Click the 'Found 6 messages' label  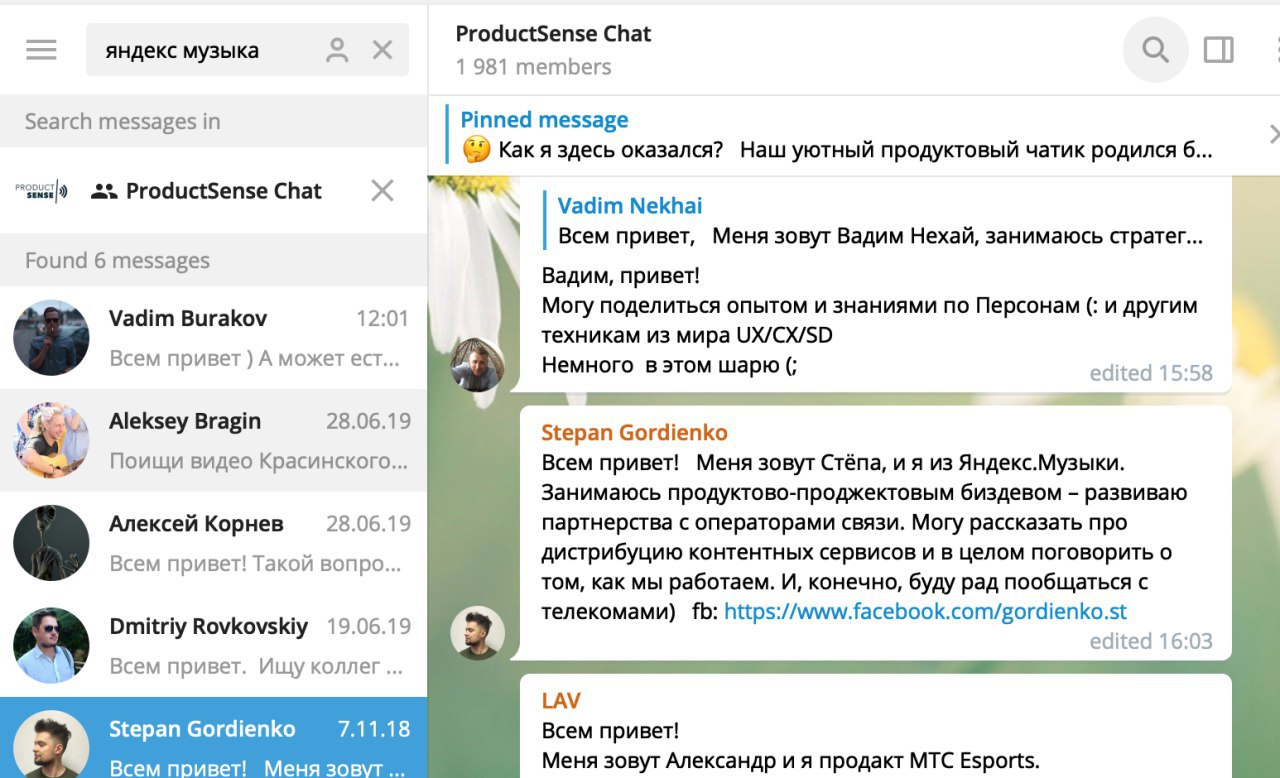click(117, 261)
